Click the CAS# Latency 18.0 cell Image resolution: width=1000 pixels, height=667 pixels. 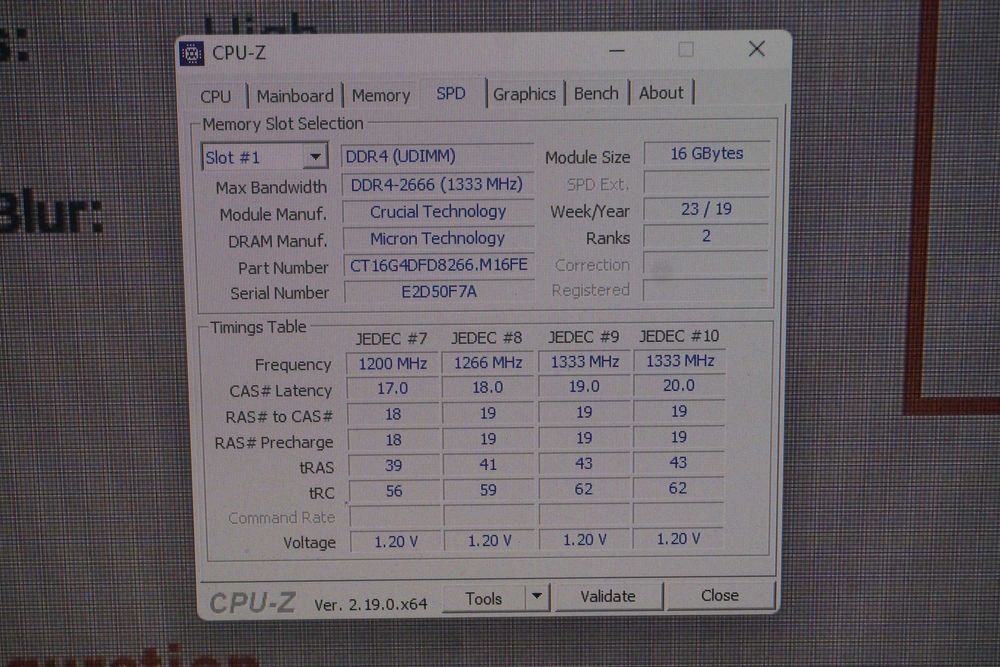point(489,388)
